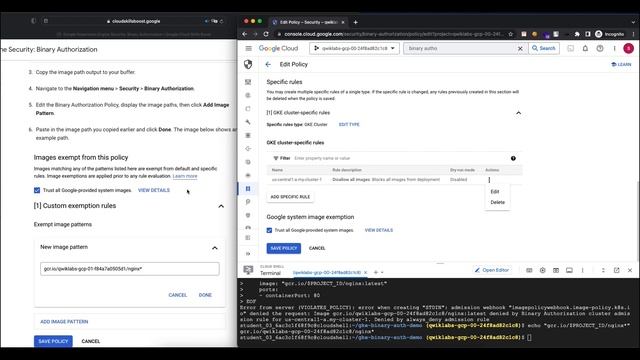Click the browser back arrow
Image resolution: width=640 pixels, height=360 pixels.
click(x=244, y=34)
